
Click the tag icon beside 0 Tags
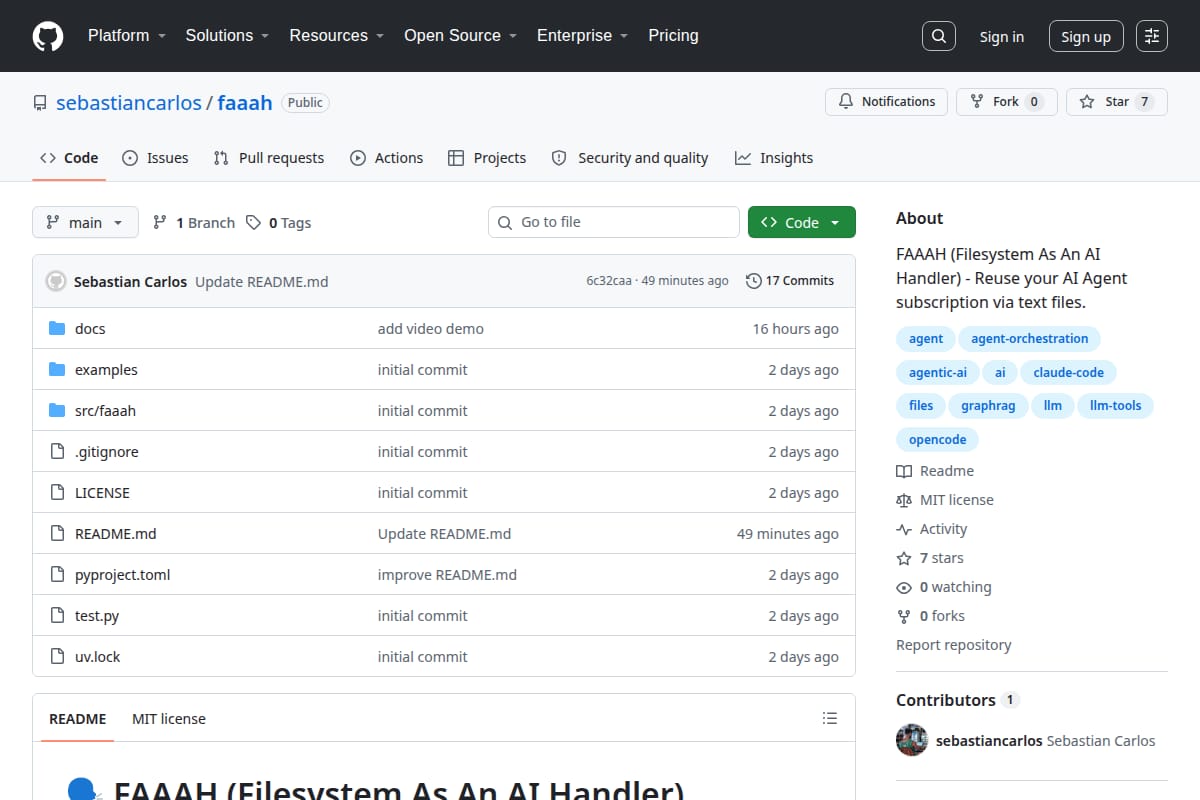click(x=254, y=222)
